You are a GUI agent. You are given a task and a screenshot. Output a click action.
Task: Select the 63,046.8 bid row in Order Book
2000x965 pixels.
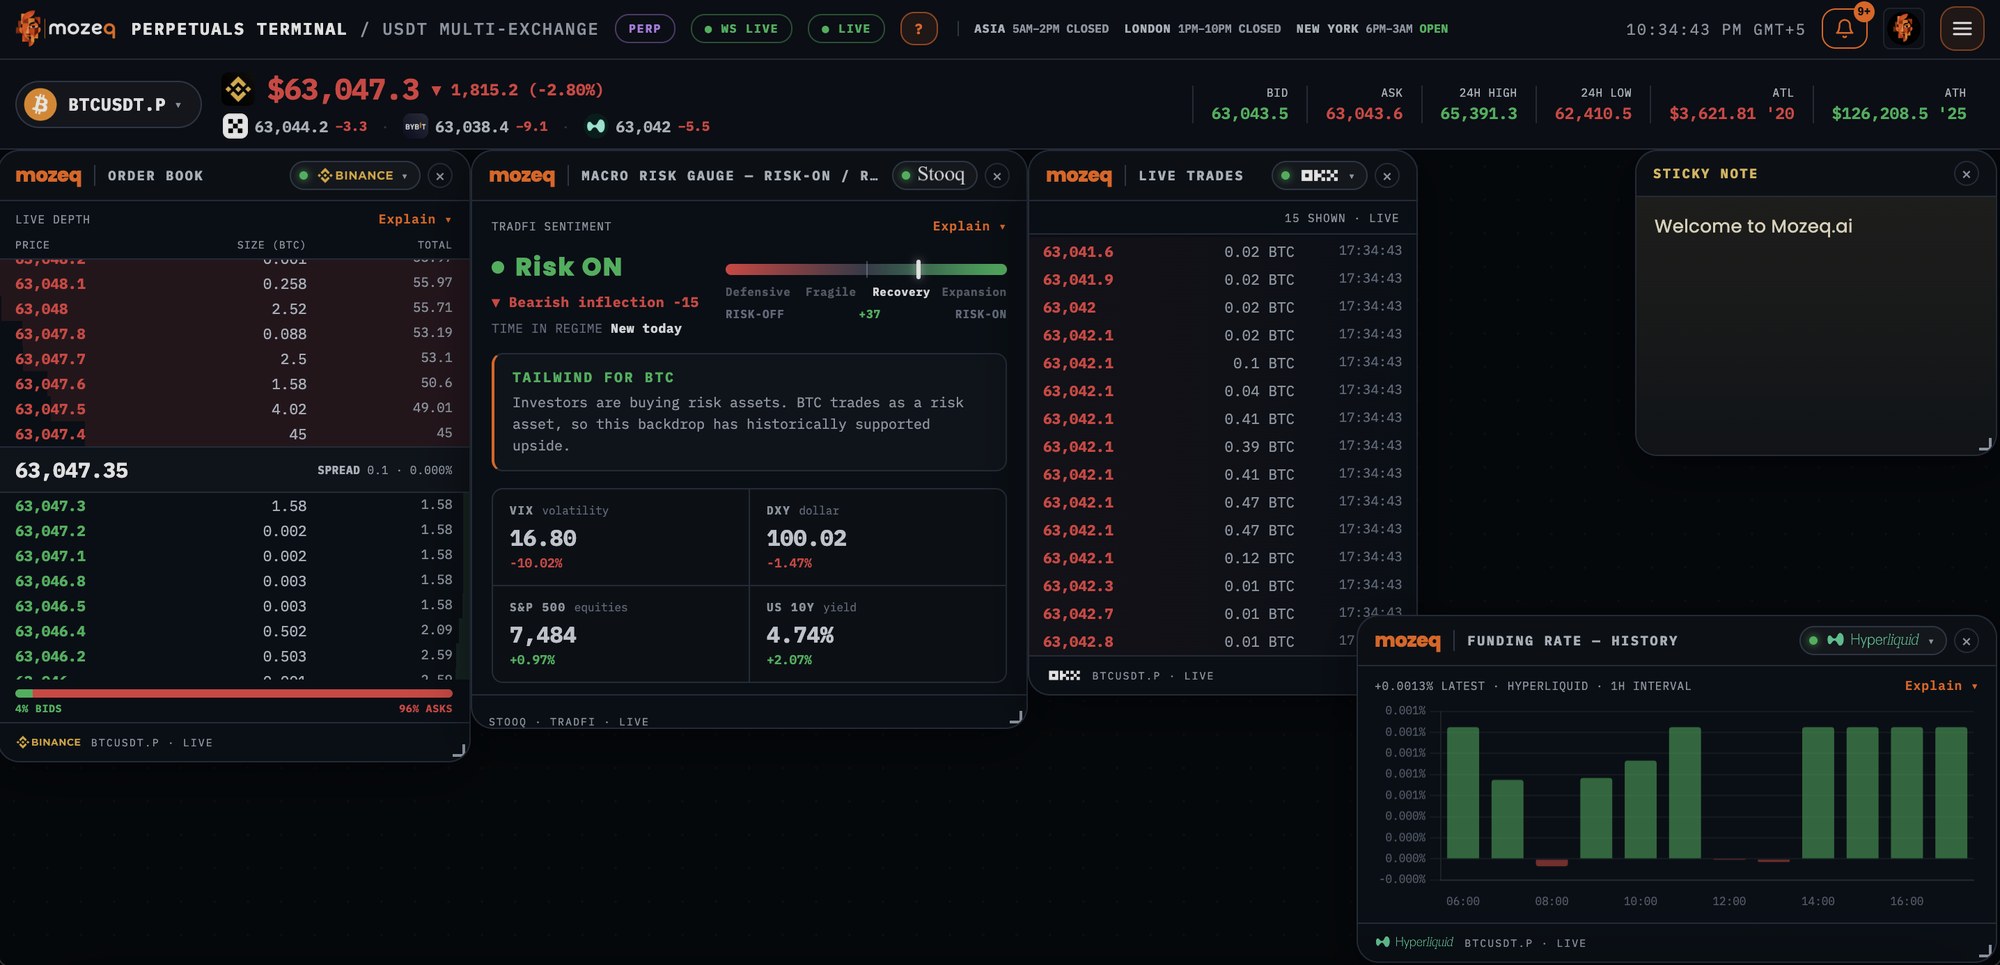(x=234, y=581)
